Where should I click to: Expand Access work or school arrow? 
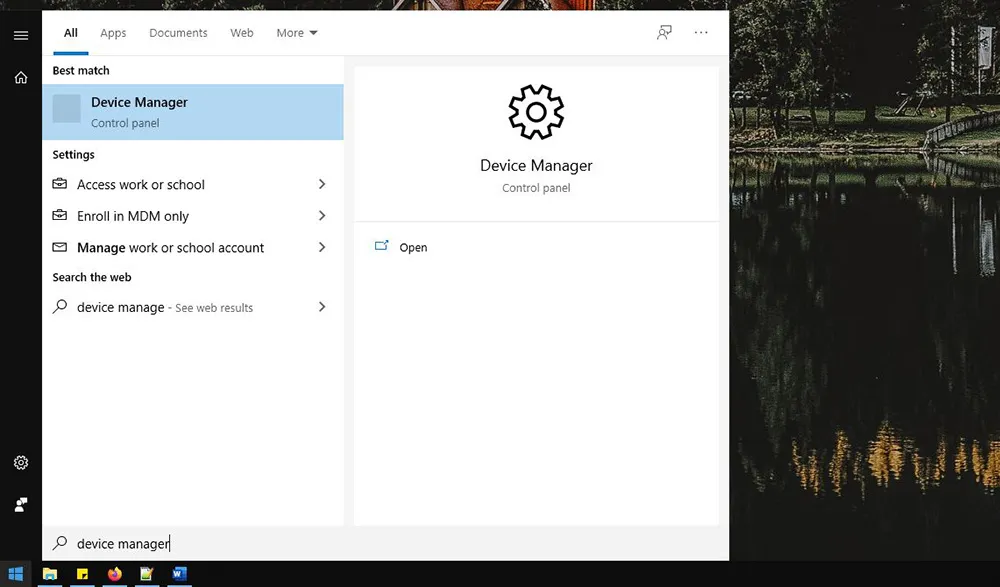[x=322, y=185]
